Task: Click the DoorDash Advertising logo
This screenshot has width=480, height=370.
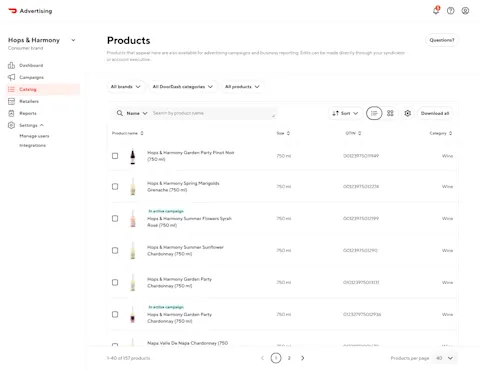Action: [x=30, y=11]
